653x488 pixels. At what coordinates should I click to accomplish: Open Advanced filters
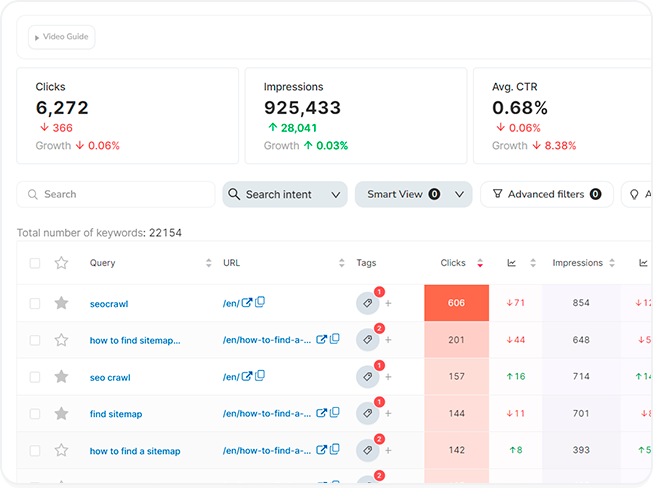(546, 194)
